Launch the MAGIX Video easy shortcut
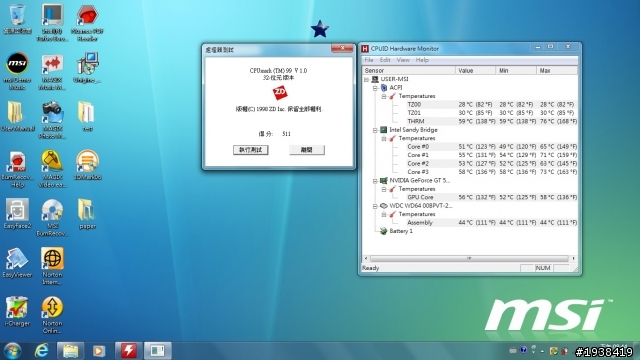The width and height of the screenshot is (640, 360). [52, 169]
